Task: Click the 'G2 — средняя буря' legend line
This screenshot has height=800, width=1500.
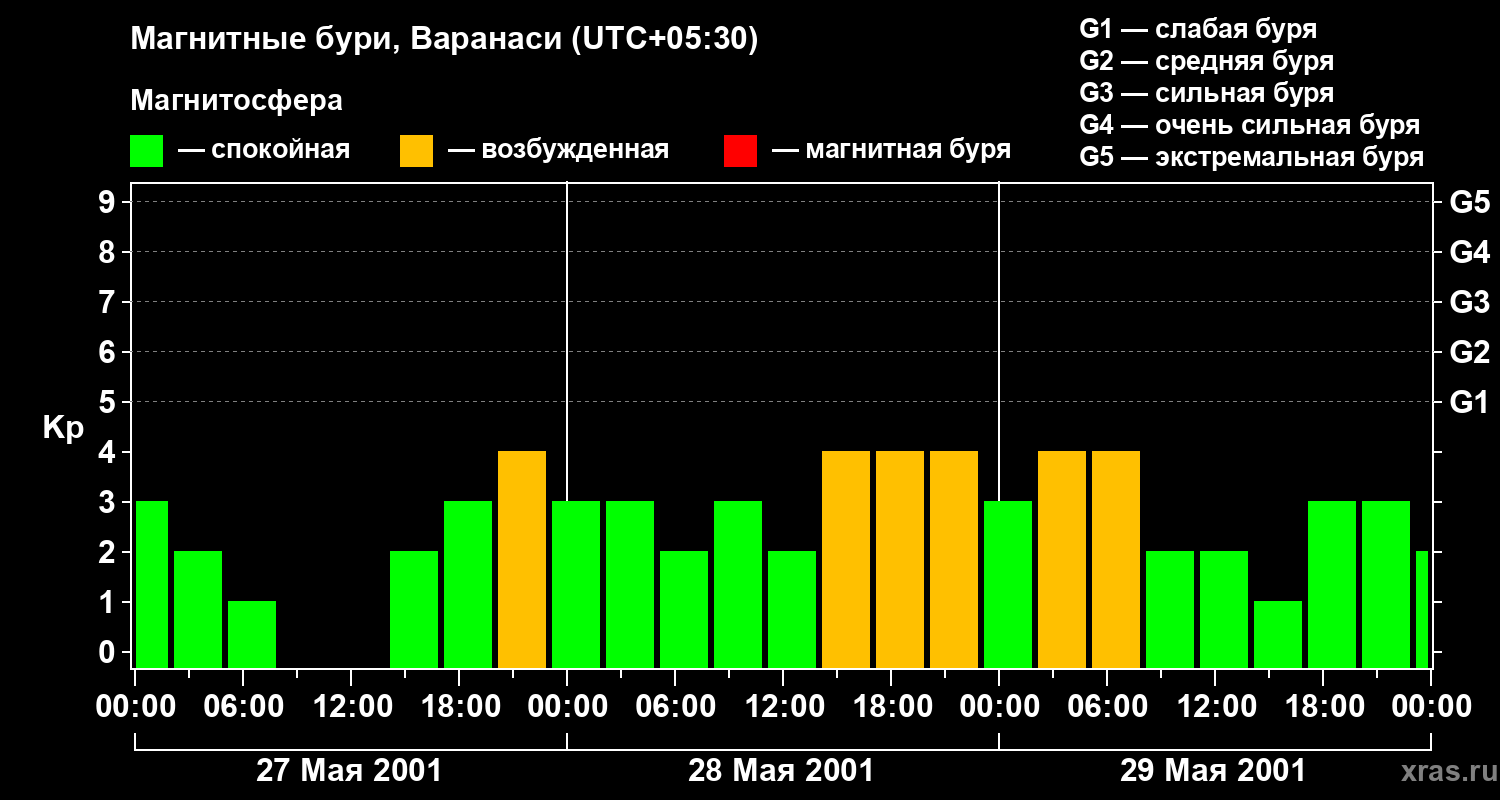Action: tap(1207, 61)
